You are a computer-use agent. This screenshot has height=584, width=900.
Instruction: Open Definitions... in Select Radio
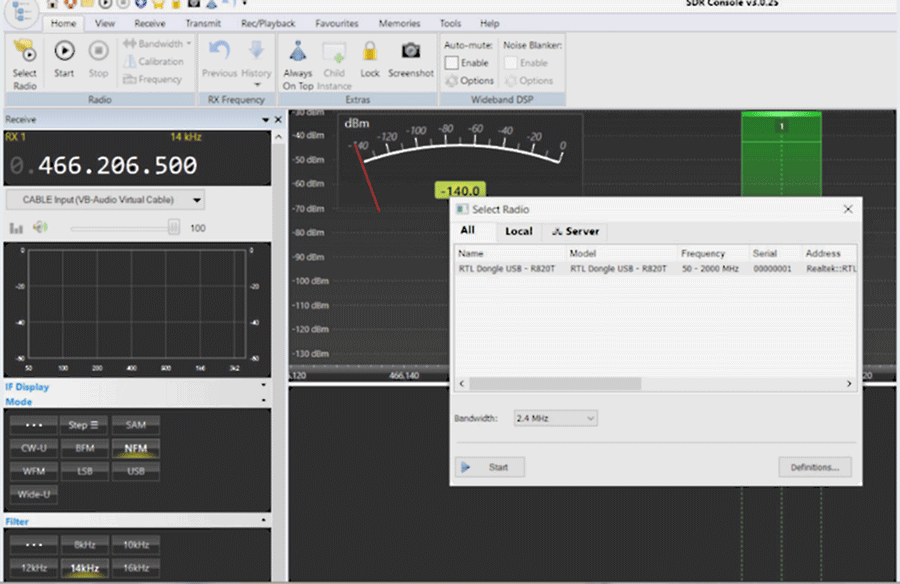[814, 467]
